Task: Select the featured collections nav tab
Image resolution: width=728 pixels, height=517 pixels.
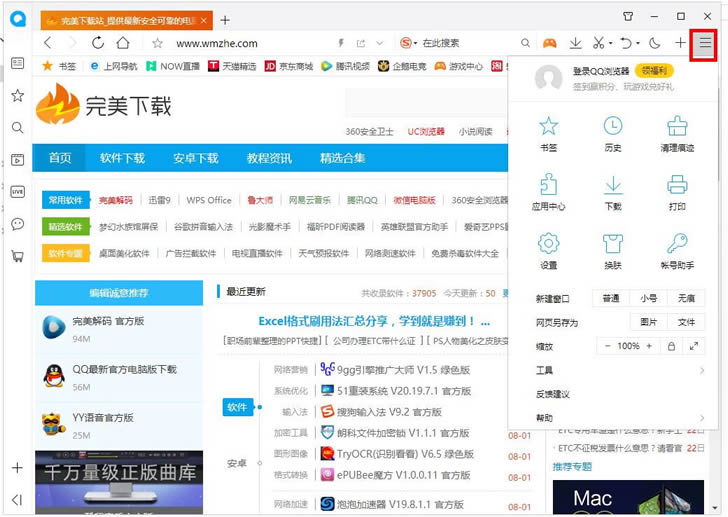Action: [x=343, y=158]
